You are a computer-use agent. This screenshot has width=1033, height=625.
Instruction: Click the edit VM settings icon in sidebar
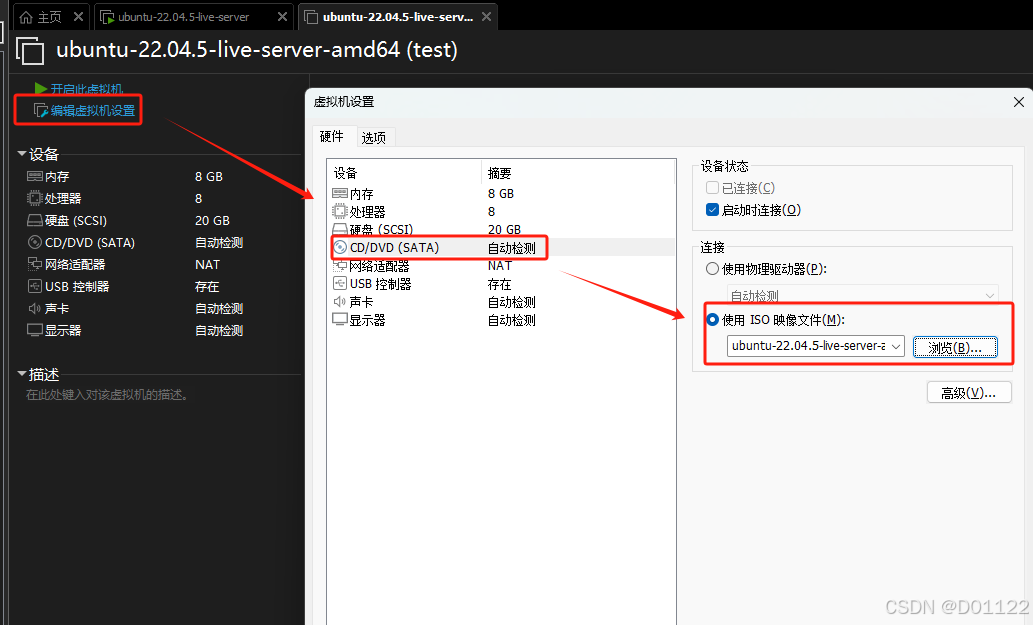click(41, 111)
